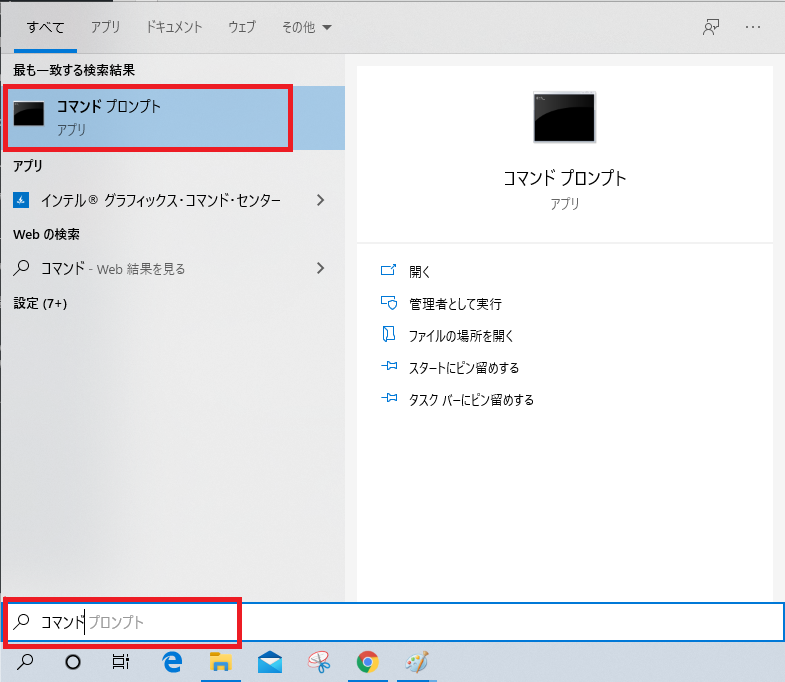
Task: Launch Microsoft Edge from taskbar
Action: pos(172,662)
